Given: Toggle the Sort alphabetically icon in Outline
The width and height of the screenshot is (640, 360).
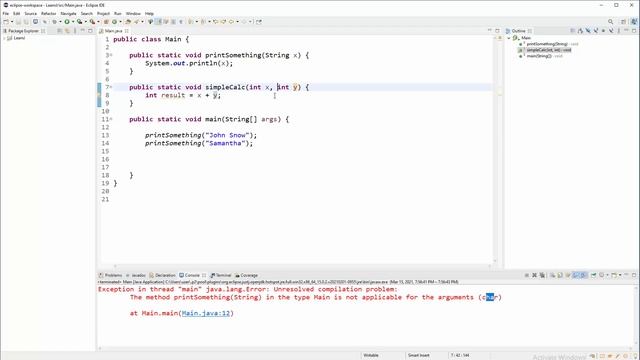Looking at the screenshot, I should pyautogui.click(x=580, y=31).
